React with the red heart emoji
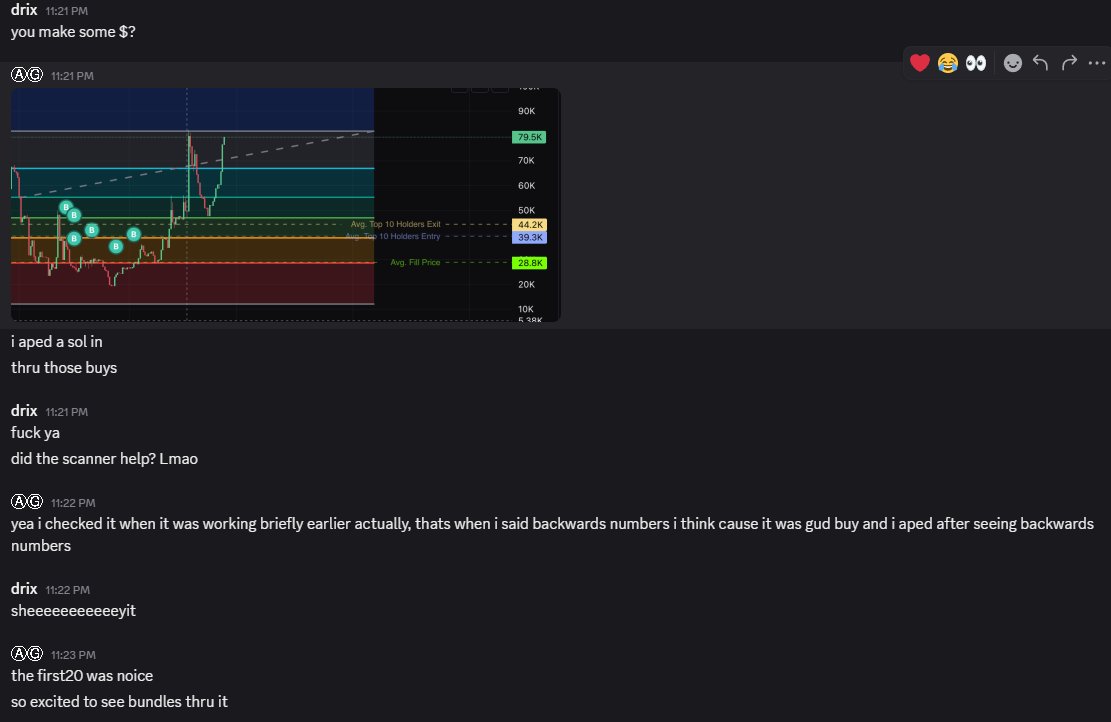 (x=920, y=63)
